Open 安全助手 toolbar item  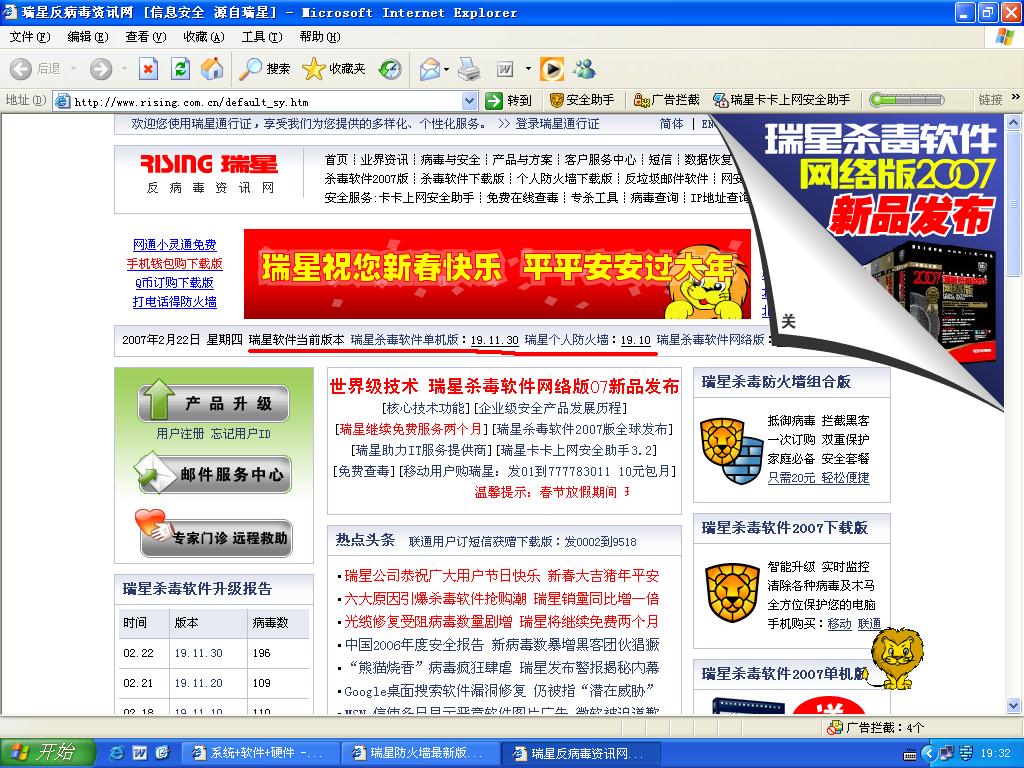(582, 100)
